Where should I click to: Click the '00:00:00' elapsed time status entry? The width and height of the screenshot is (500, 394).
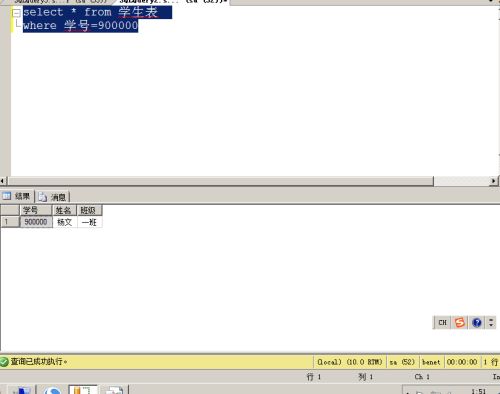[462, 362]
